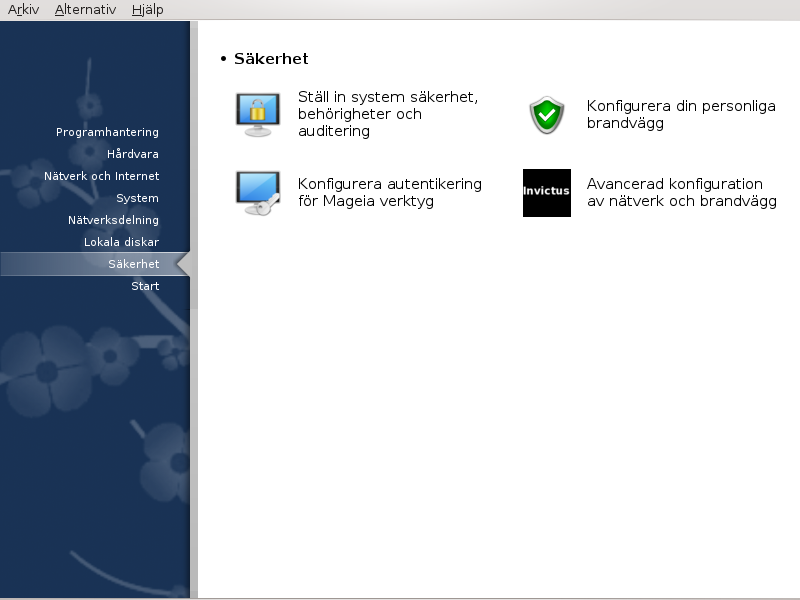Screen dimensions: 800x600
Task: Open 'Konfigurera autentikering för Mageia verktyg' text
Action: tap(389, 192)
